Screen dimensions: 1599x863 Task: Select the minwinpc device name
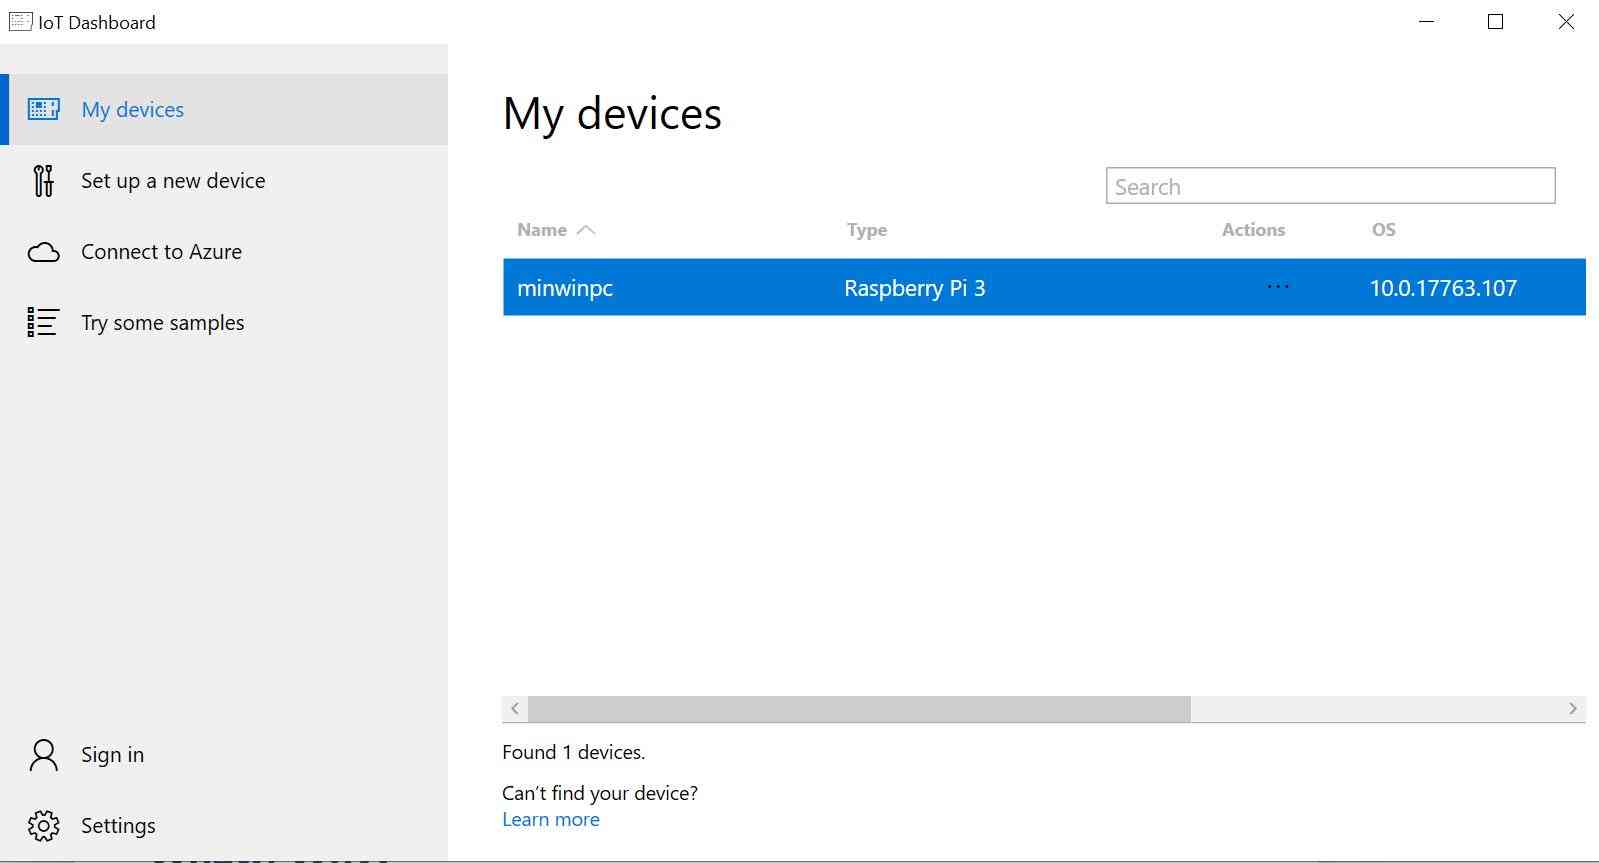(x=565, y=288)
